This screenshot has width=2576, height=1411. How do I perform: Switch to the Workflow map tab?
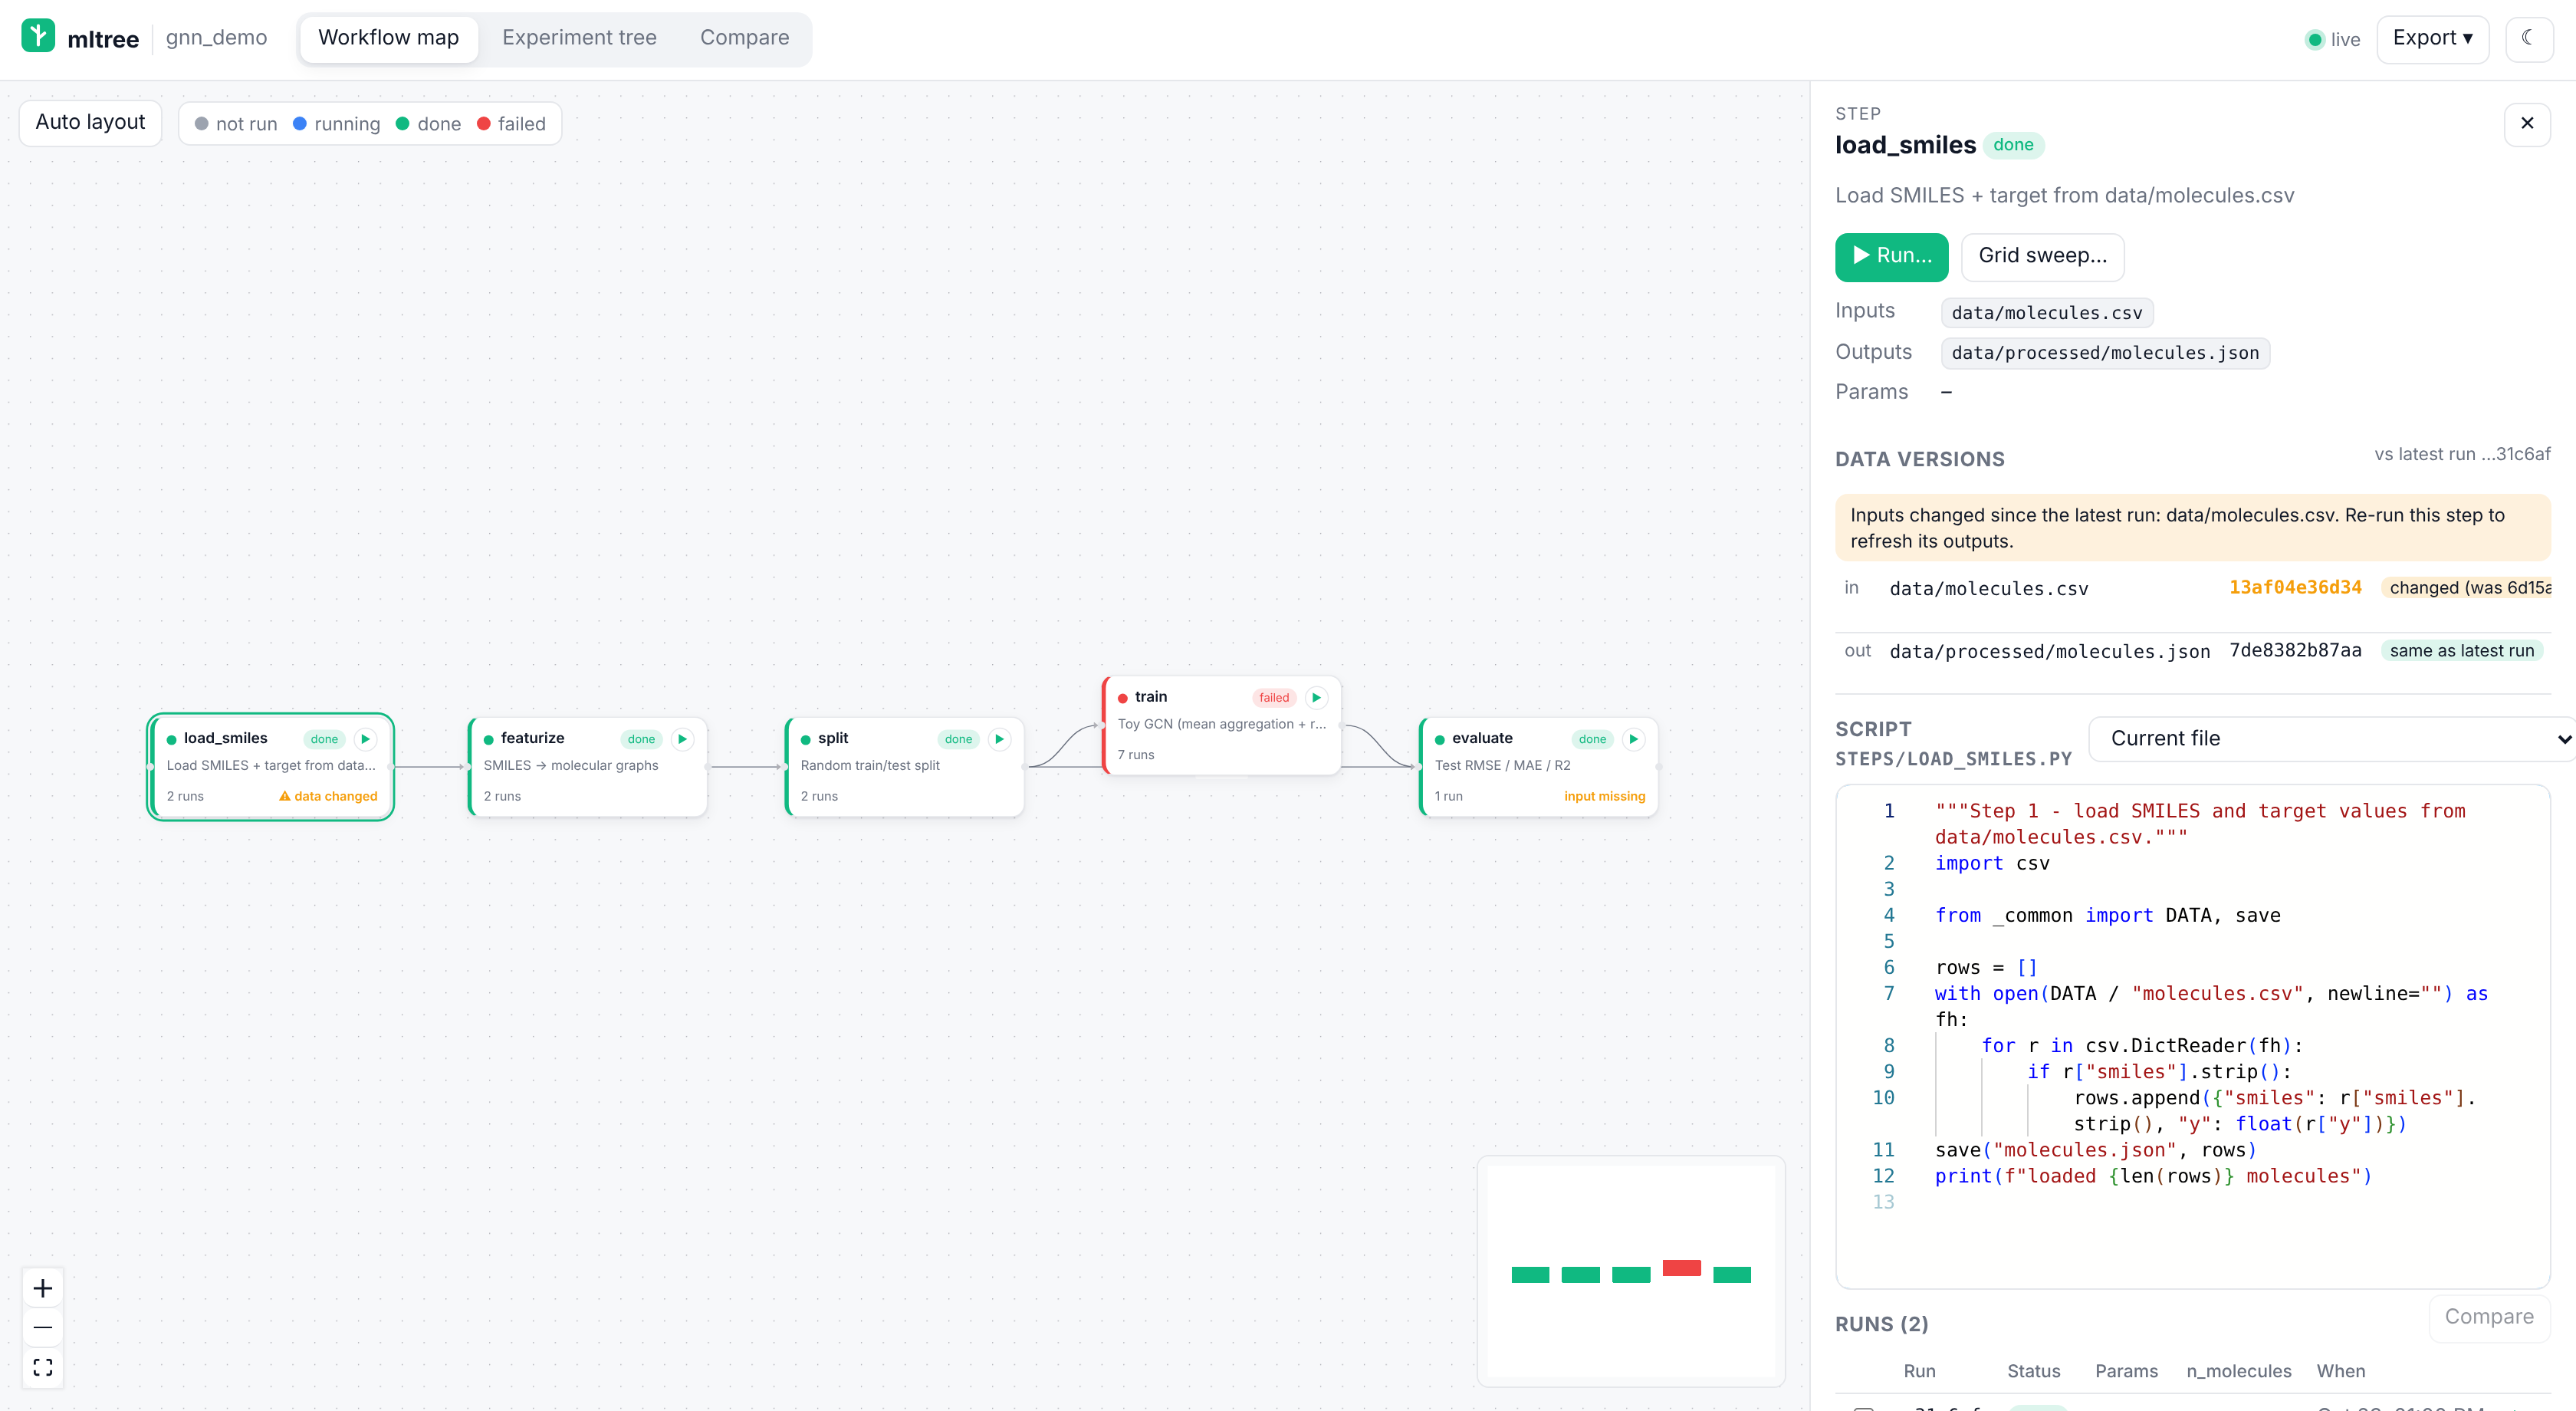(x=388, y=38)
